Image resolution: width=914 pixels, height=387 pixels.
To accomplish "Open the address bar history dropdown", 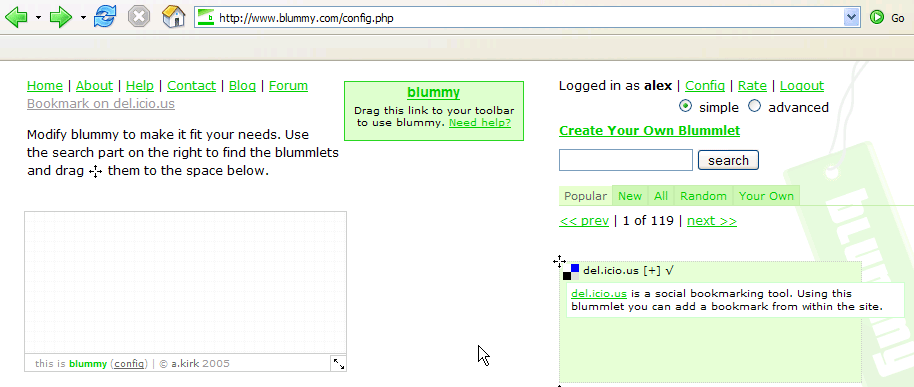I will 852,17.
